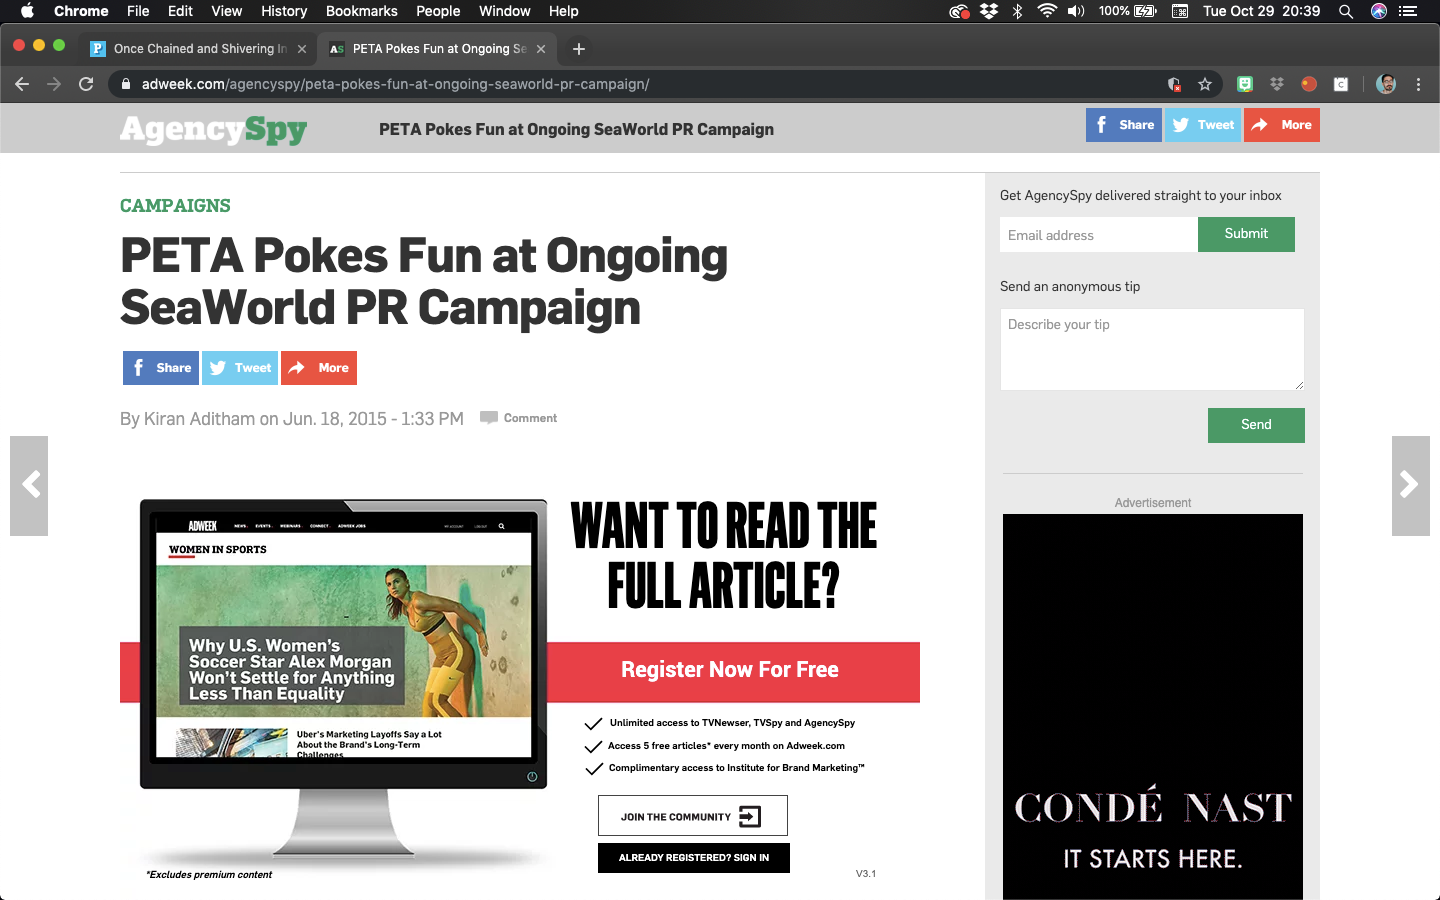Open the green Evernote-style extension icon
This screenshot has width=1440, height=900.
pyautogui.click(x=1245, y=84)
